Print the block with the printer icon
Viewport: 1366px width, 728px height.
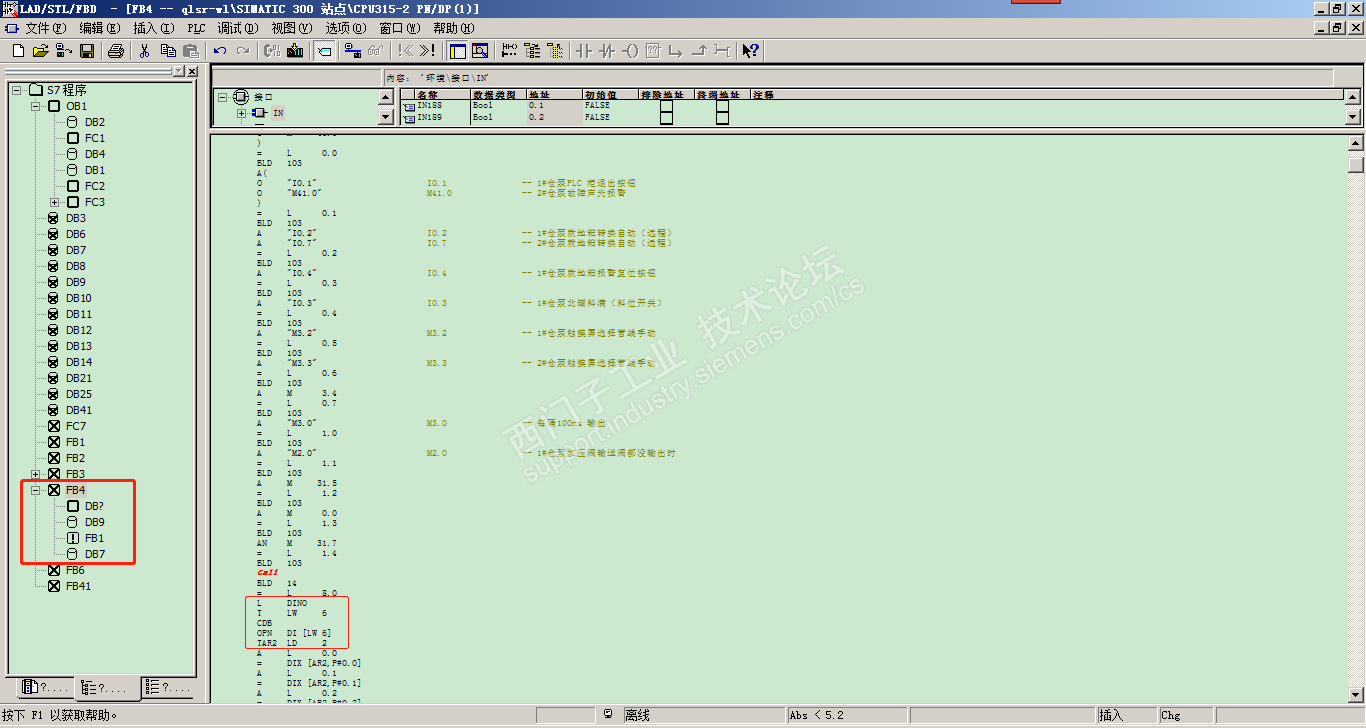(116, 51)
